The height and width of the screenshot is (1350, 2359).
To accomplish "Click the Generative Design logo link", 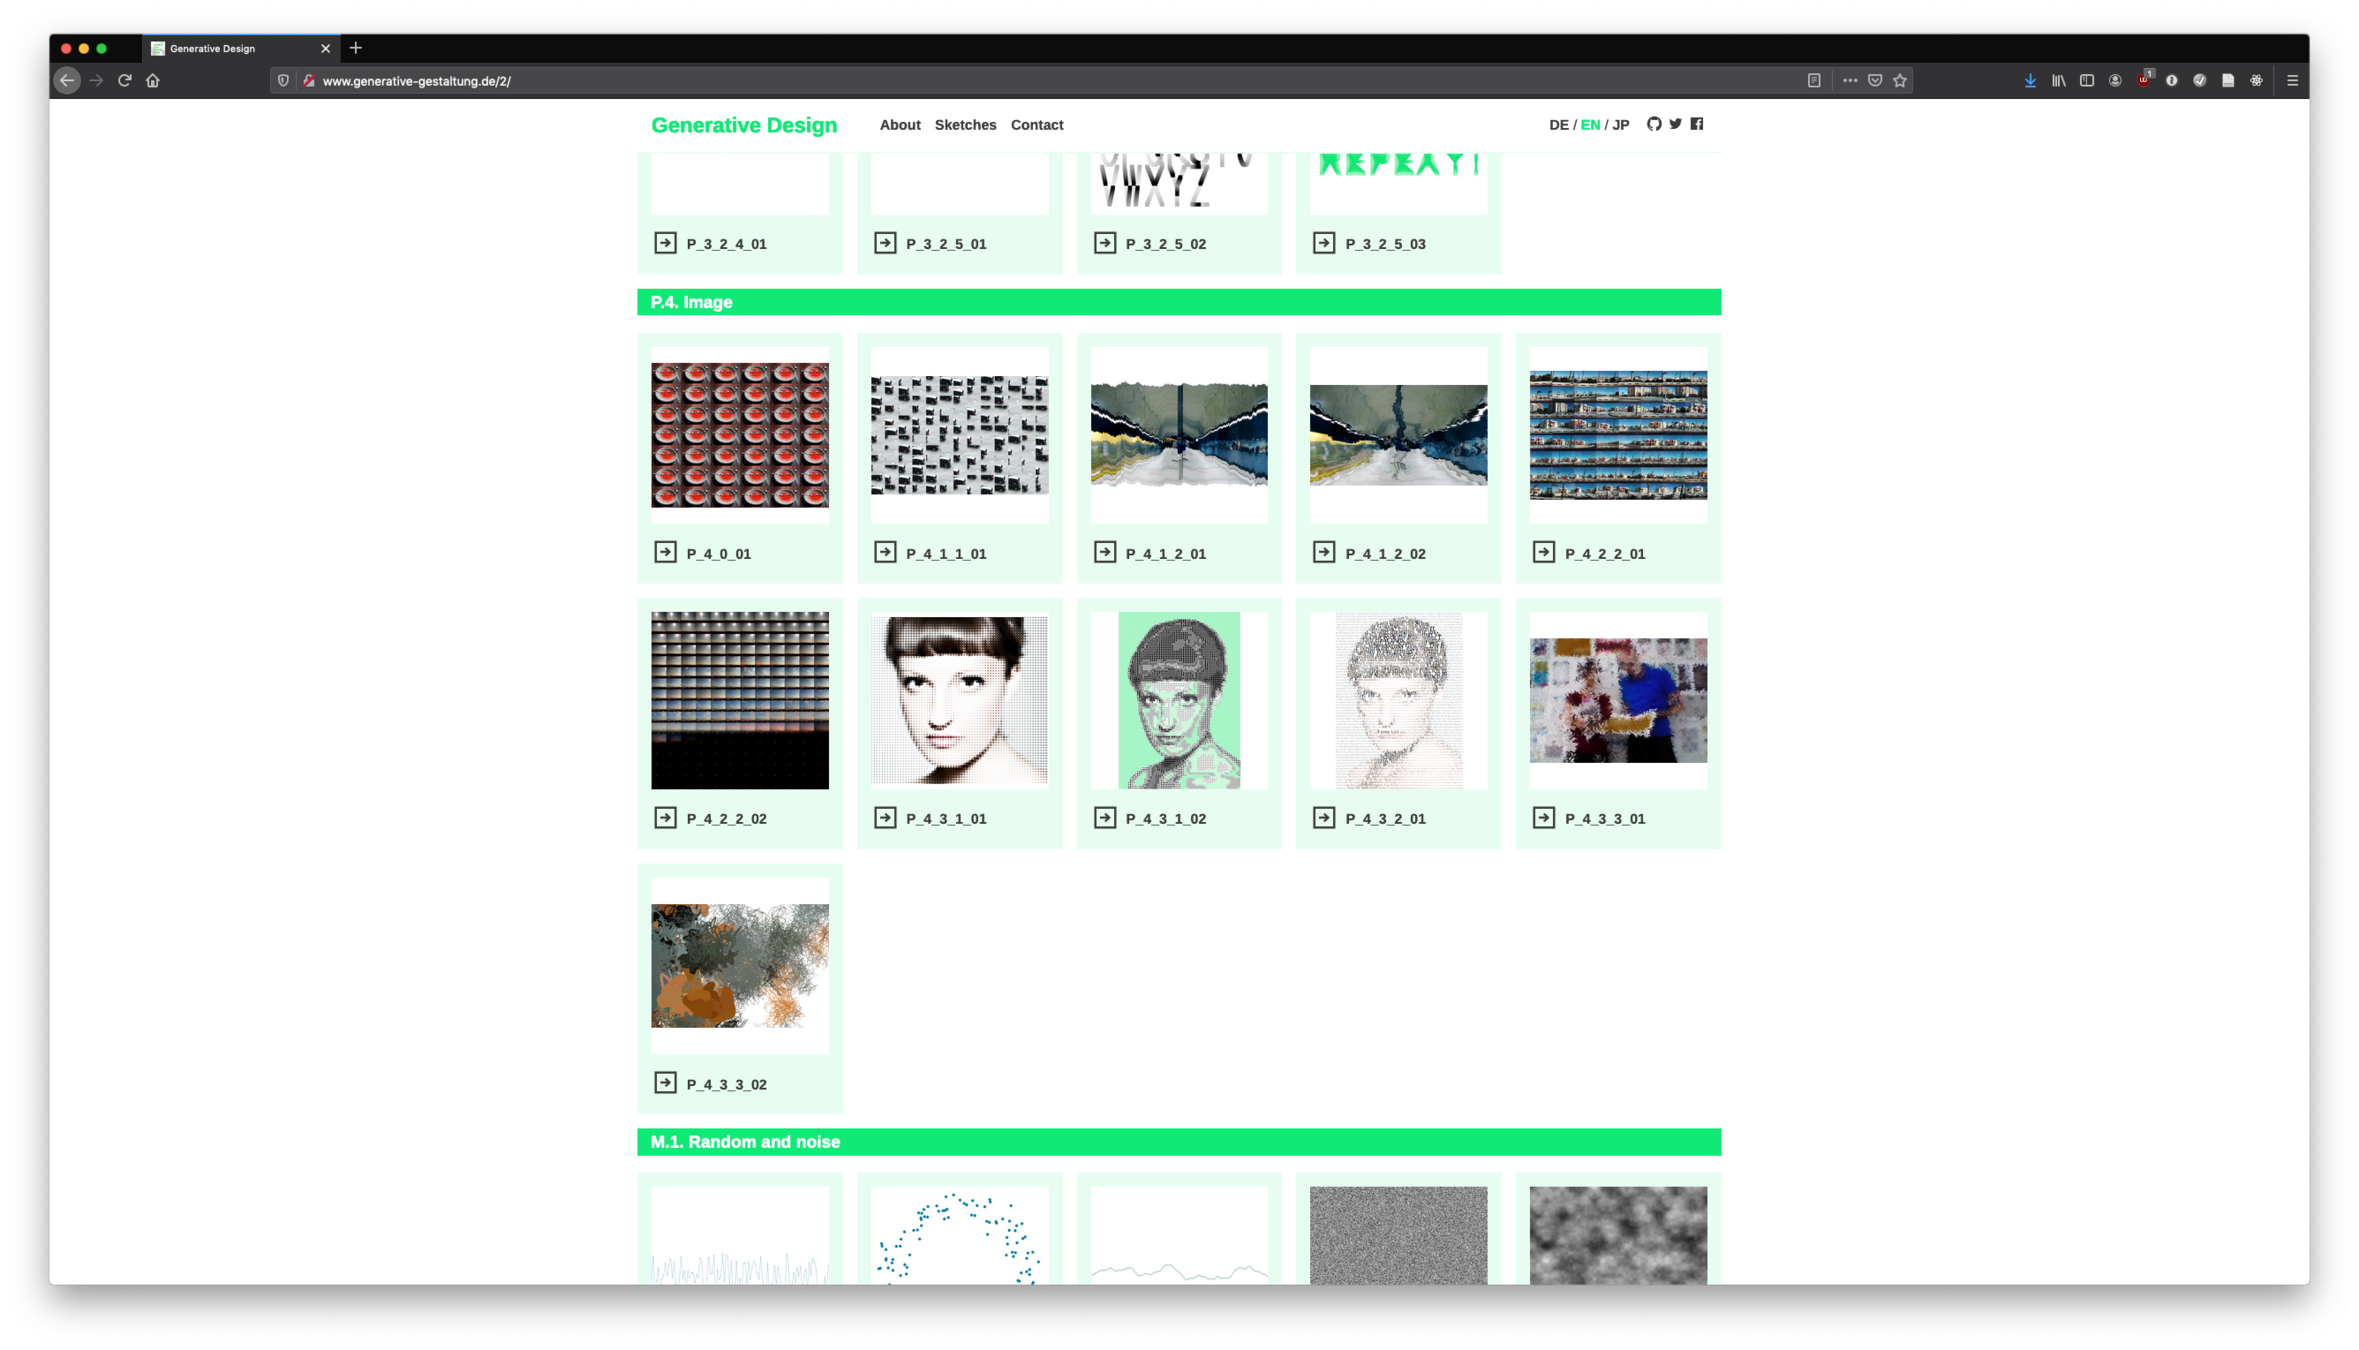I will pos(744,125).
